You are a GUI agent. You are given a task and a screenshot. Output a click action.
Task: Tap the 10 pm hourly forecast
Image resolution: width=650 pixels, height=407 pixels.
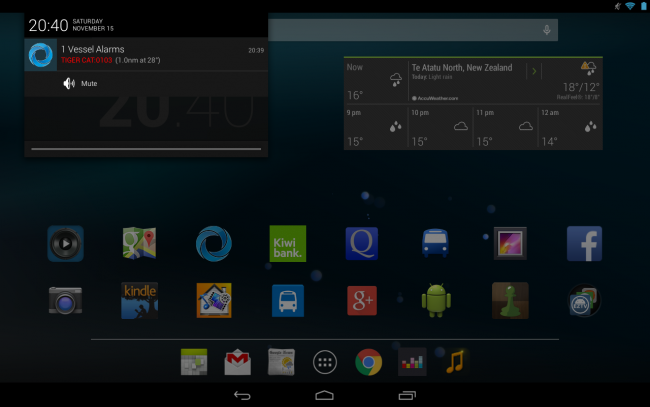[440, 127]
